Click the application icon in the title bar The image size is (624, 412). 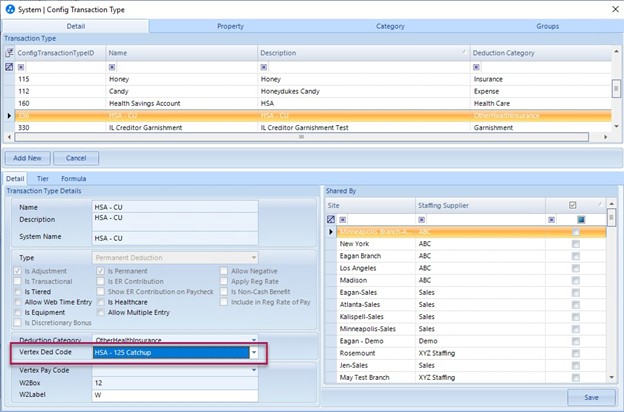click(x=10, y=9)
